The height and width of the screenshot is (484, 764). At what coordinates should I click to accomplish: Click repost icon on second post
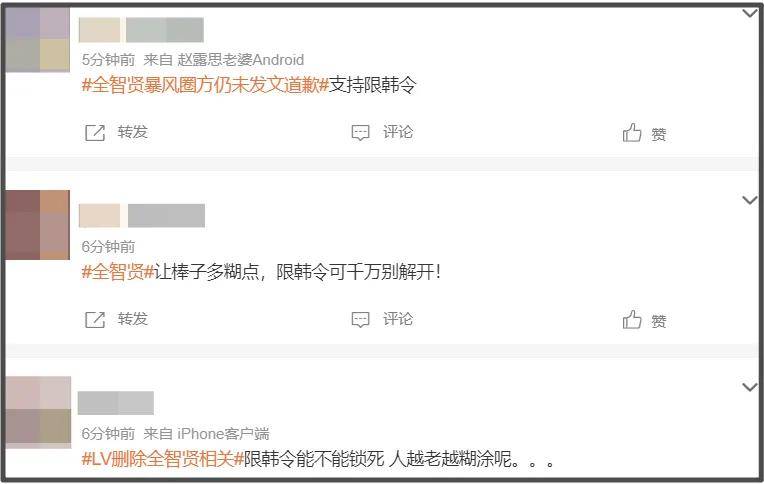pyautogui.click(x=95, y=320)
